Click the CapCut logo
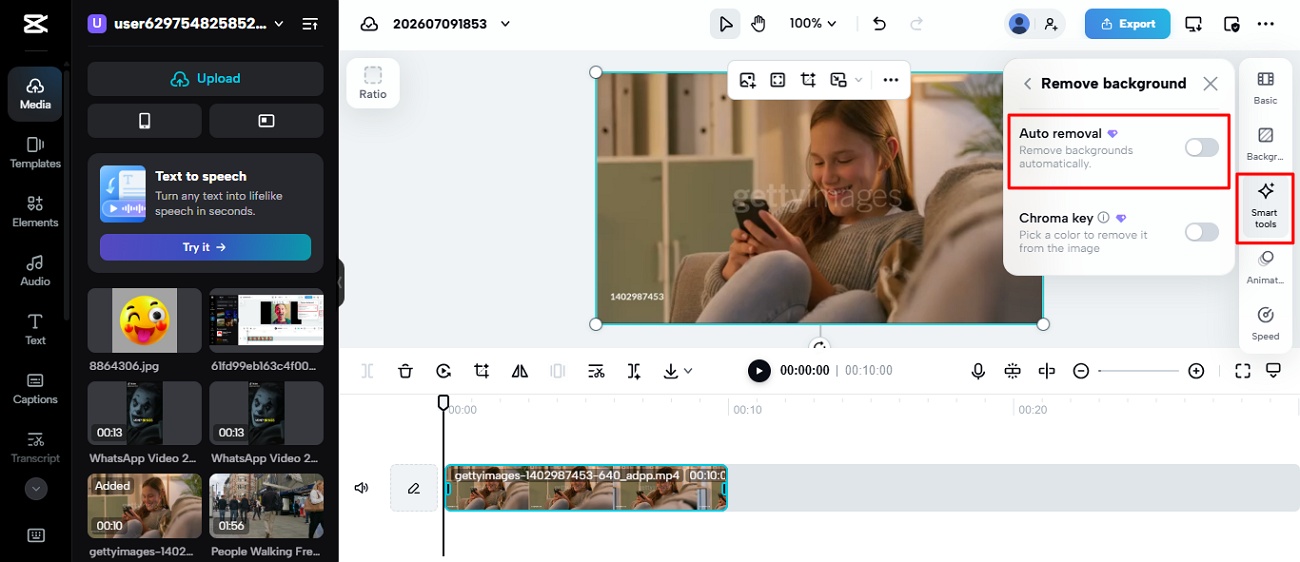The width and height of the screenshot is (1300, 562). (x=35, y=24)
